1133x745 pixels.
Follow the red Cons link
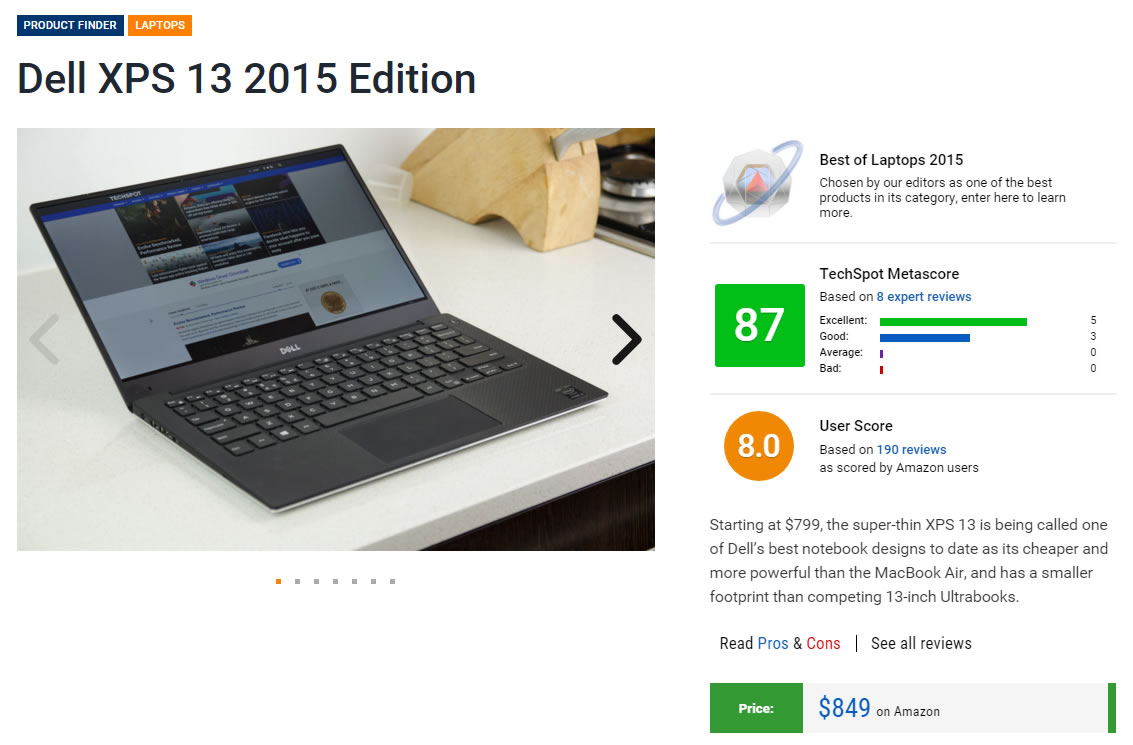tap(823, 643)
